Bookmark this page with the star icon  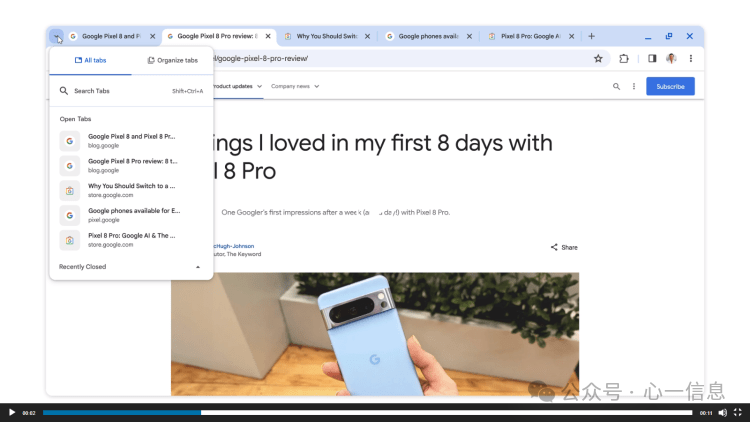coord(598,58)
